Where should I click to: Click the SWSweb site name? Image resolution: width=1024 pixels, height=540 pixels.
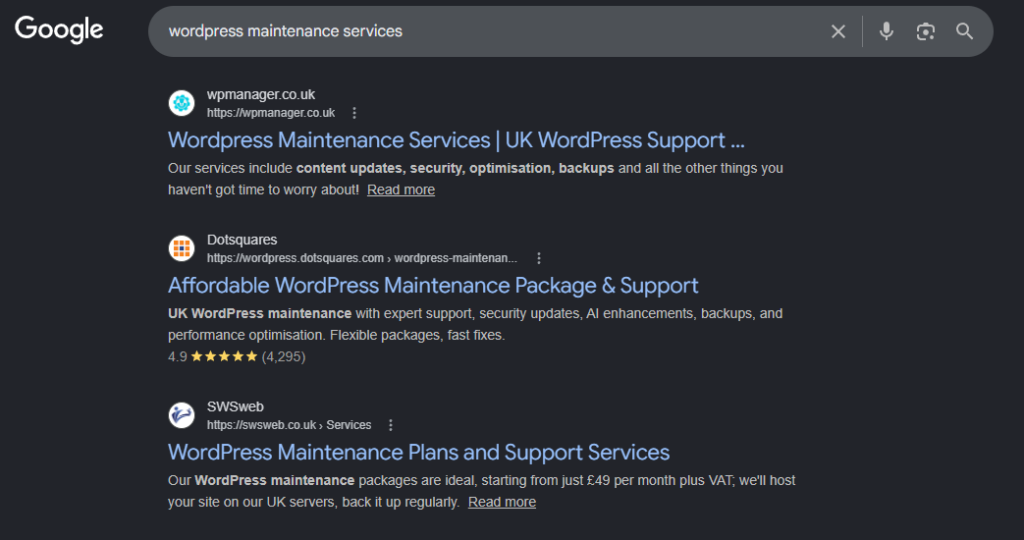(235, 407)
